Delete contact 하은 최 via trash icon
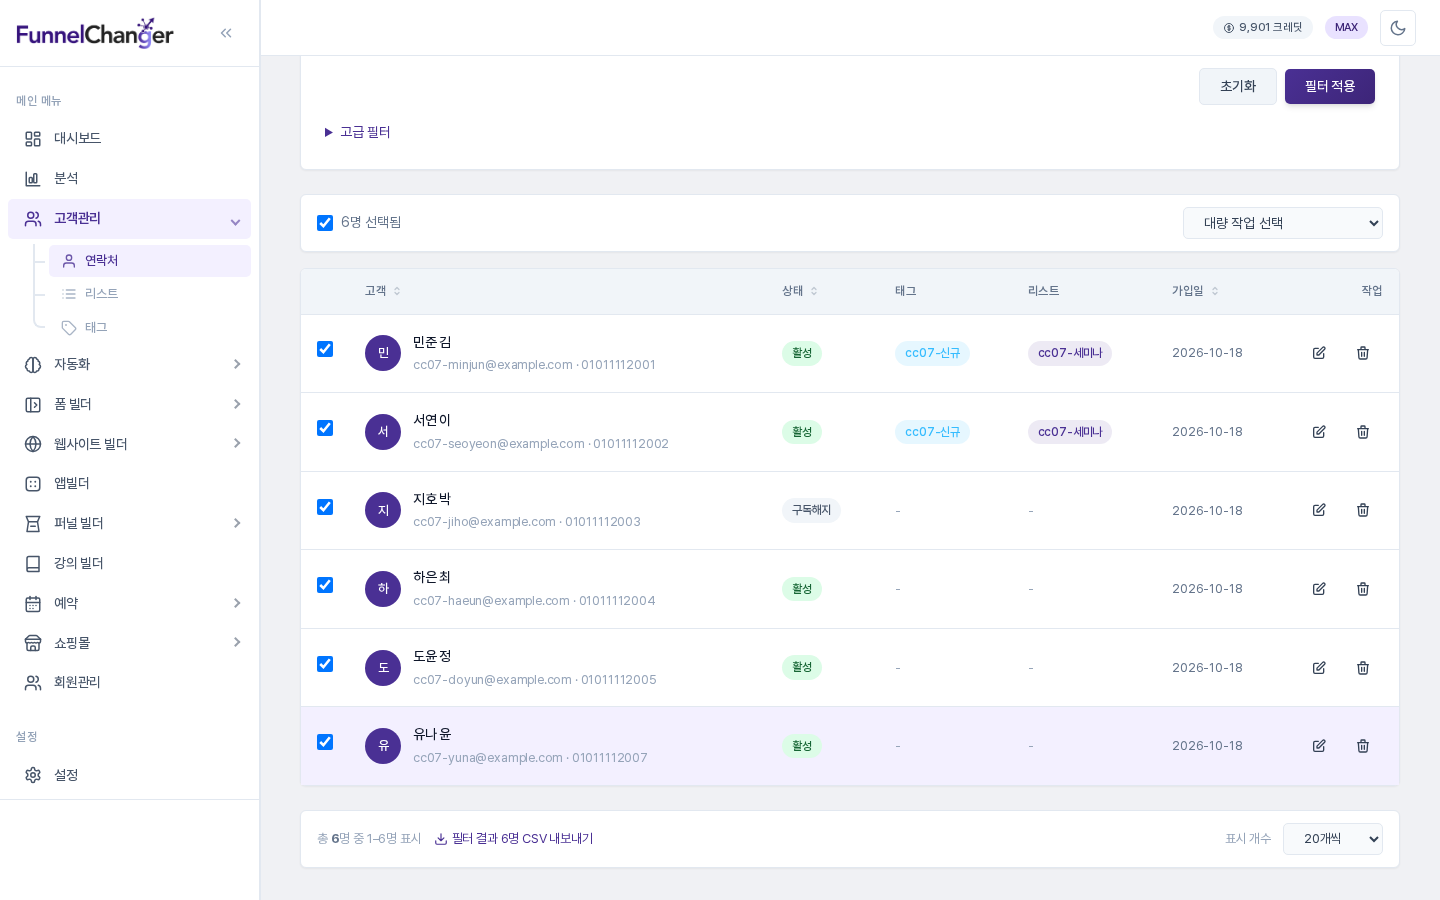Image resolution: width=1440 pixels, height=900 pixels. click(1363, 589)
